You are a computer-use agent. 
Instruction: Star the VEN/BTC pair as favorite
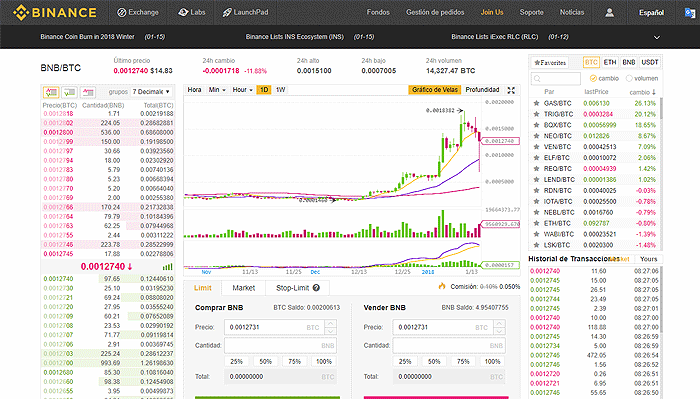point(537,147)
